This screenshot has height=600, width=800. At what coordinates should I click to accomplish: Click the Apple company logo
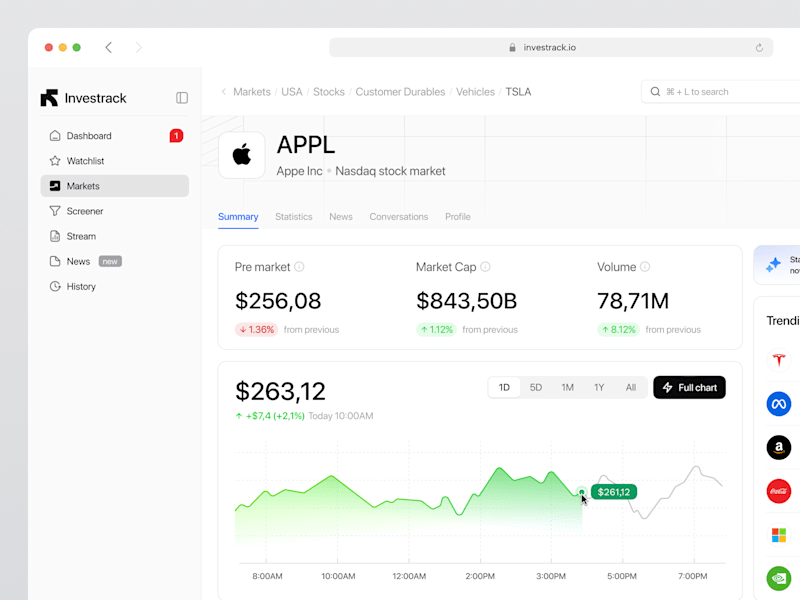coord(242,155)
